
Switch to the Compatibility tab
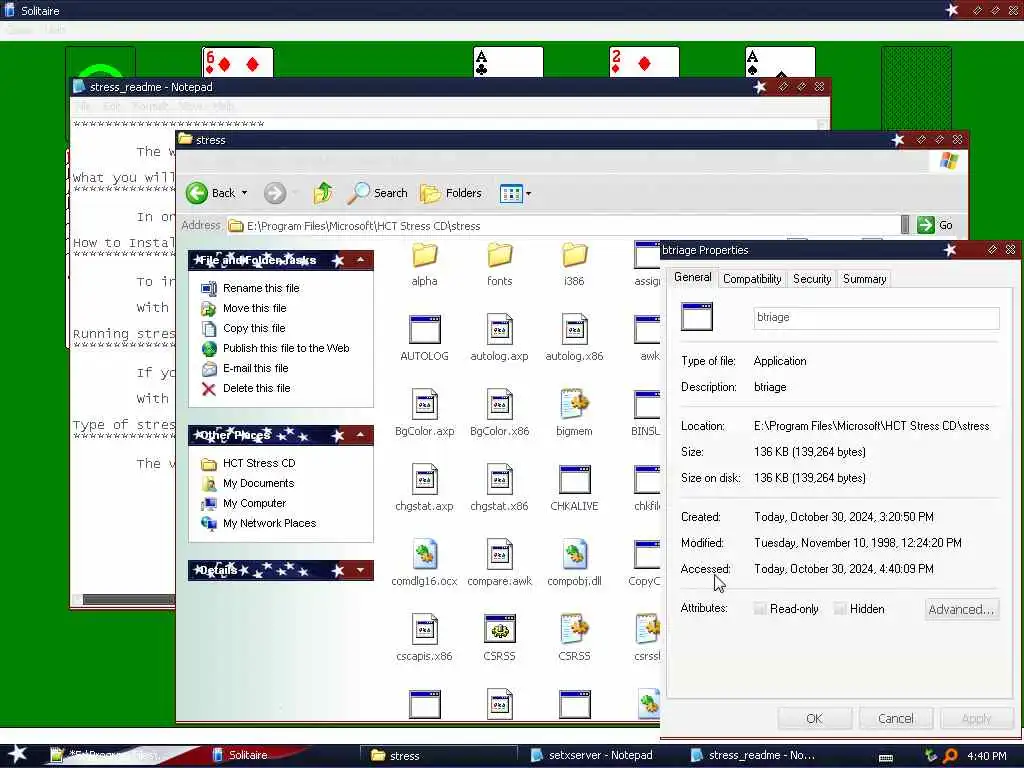pos(752,279)
